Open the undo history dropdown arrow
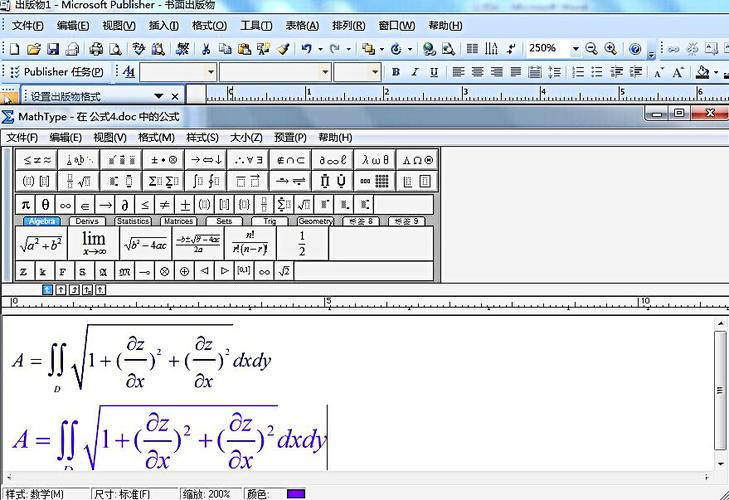This screenshot has height=500, width=729. 320,49
